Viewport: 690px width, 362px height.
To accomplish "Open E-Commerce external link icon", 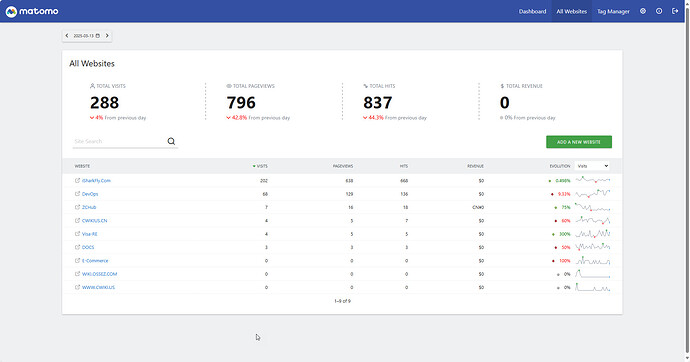I will (77, 260).
